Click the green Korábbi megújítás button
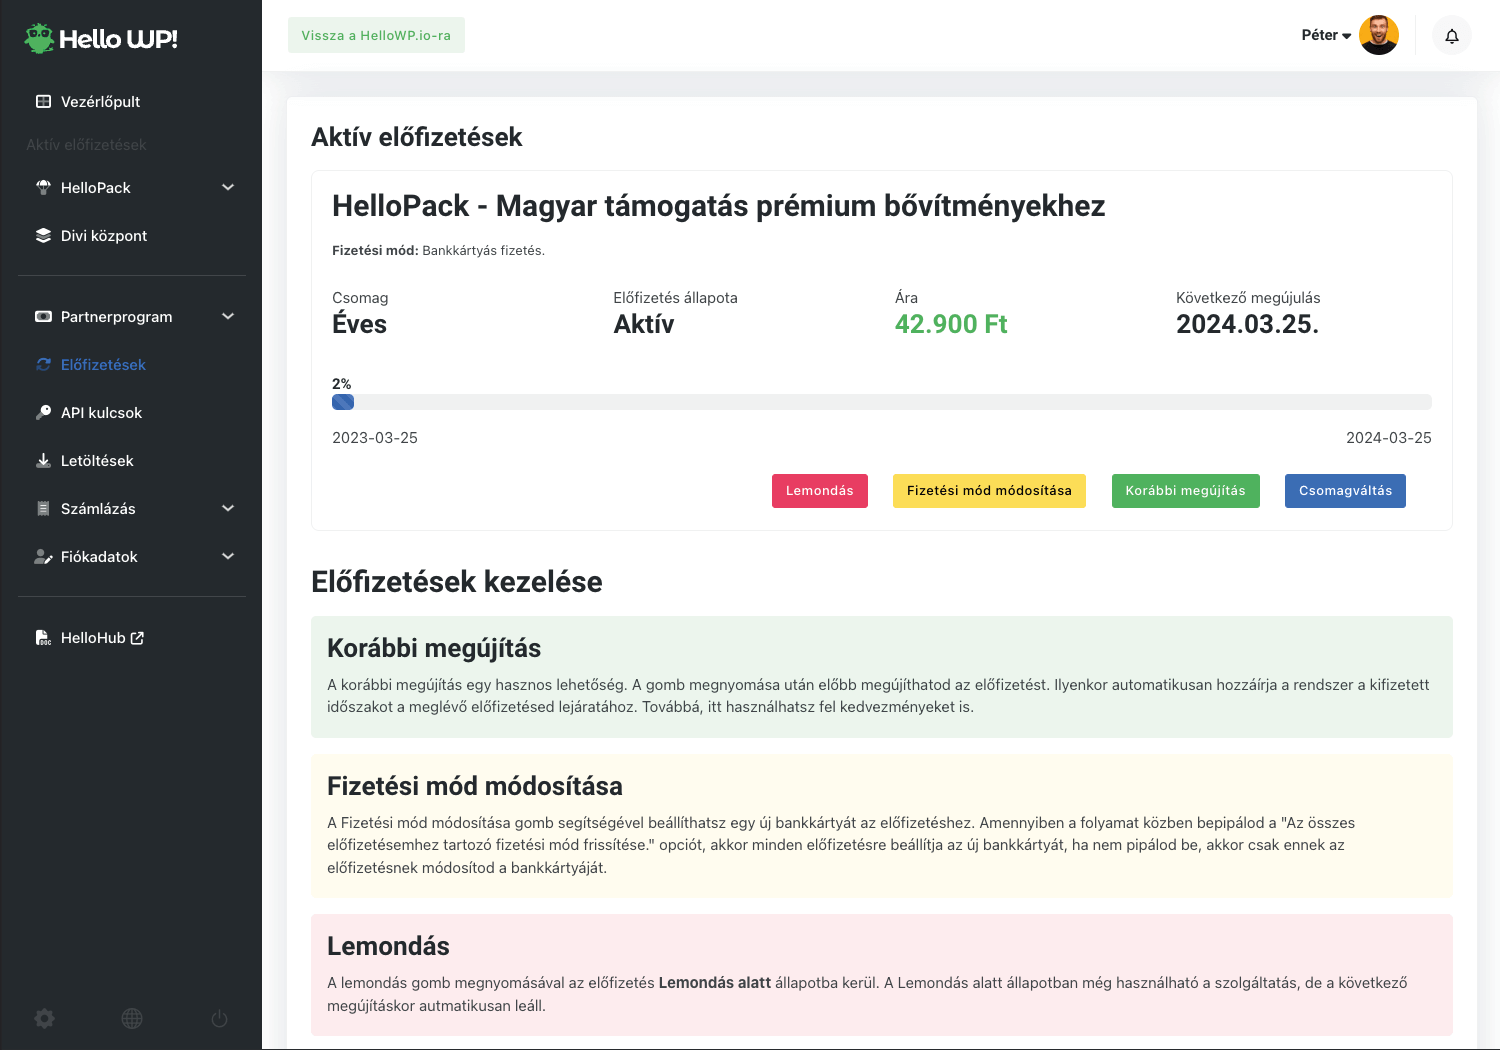 point(1186,491)
